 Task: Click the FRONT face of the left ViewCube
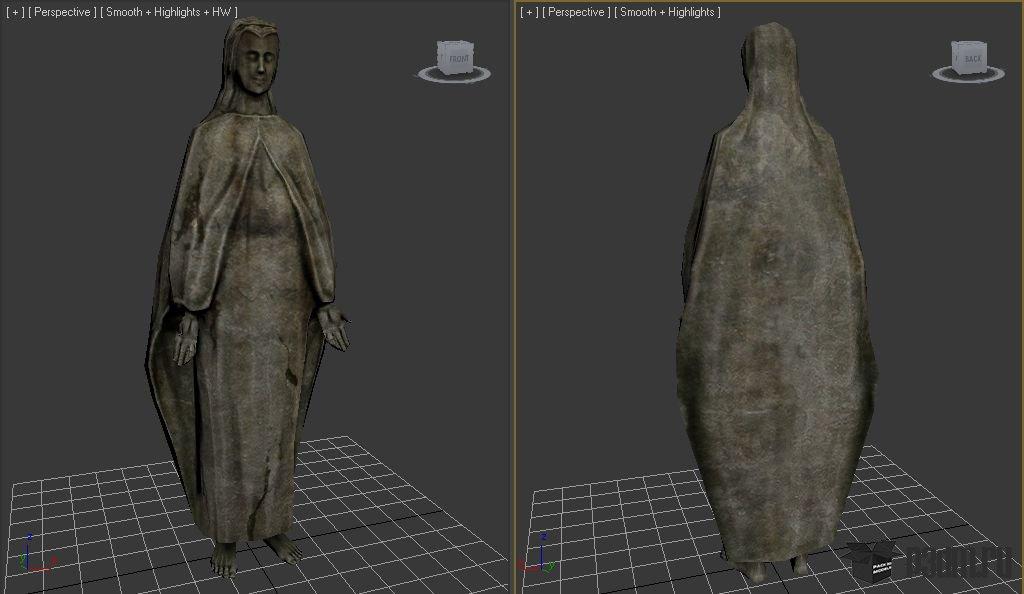pos(457,58)
